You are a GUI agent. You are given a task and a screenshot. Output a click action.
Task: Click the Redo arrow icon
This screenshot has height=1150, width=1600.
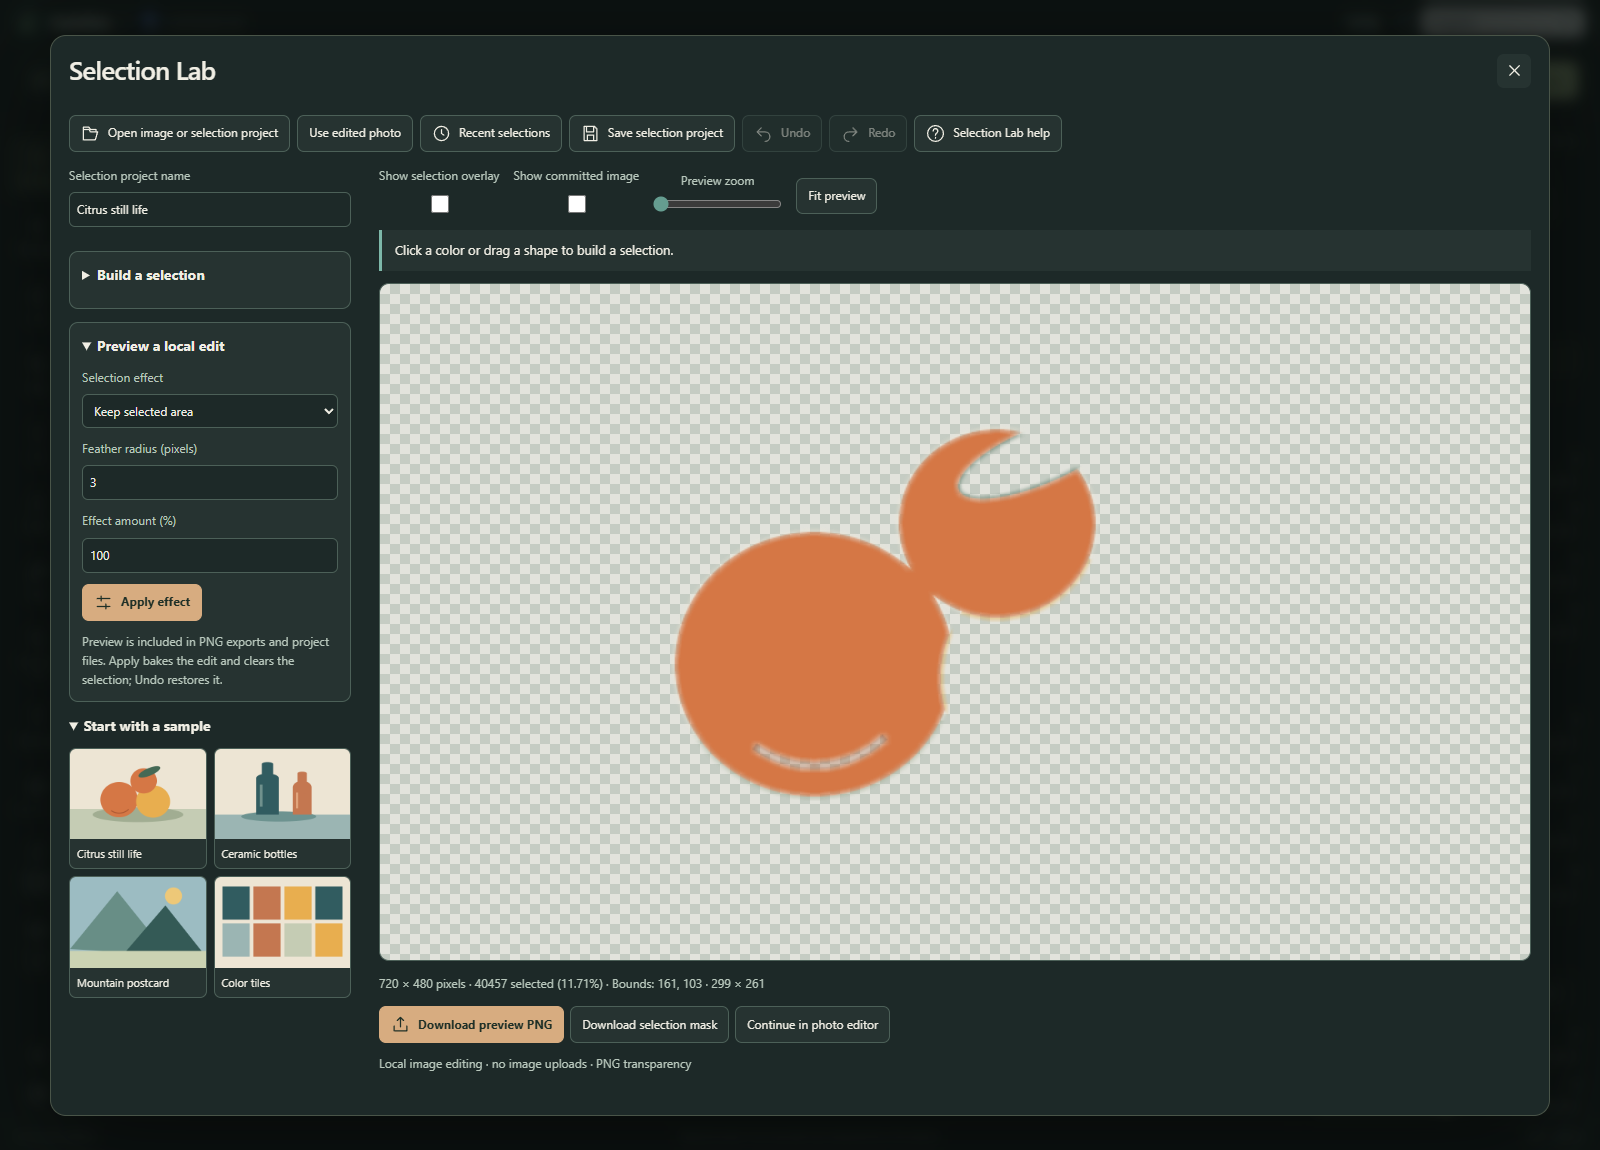850,133
